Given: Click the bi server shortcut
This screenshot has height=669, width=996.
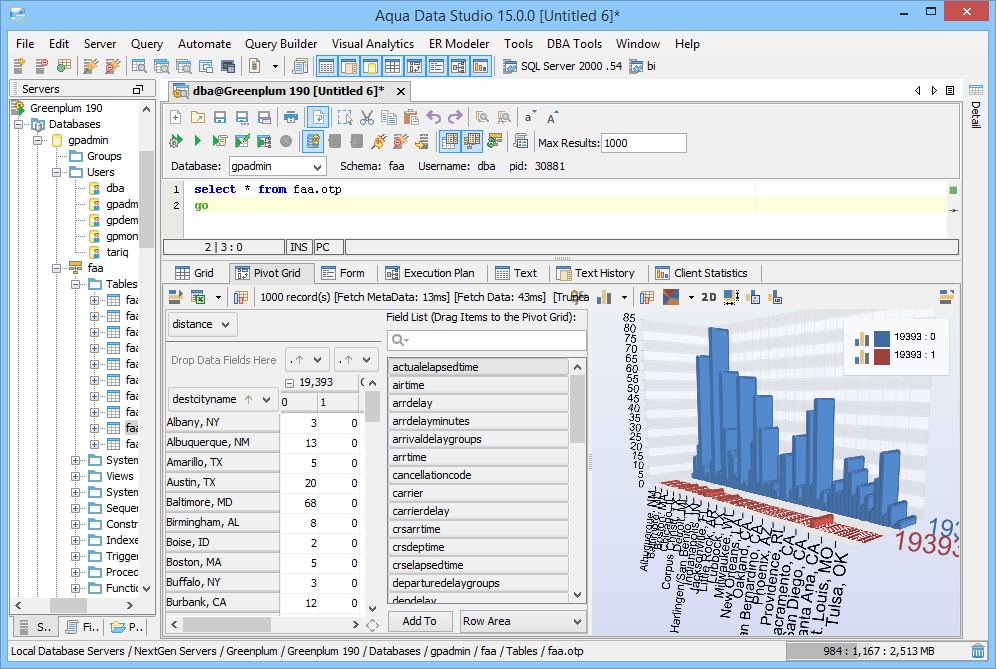Looking at the screenshot, I should [x=642, y=66].
